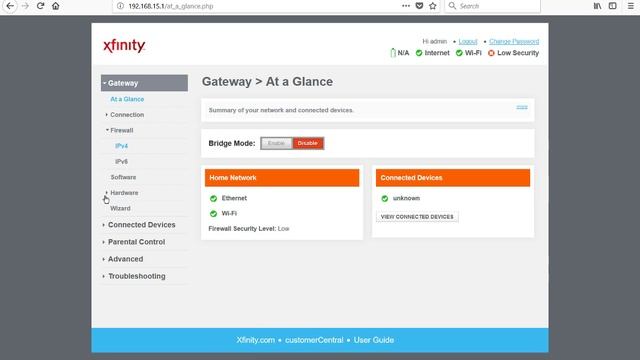Click the Ethernet green check icon
Screen dimensions: 640x360
coord(213,198)
